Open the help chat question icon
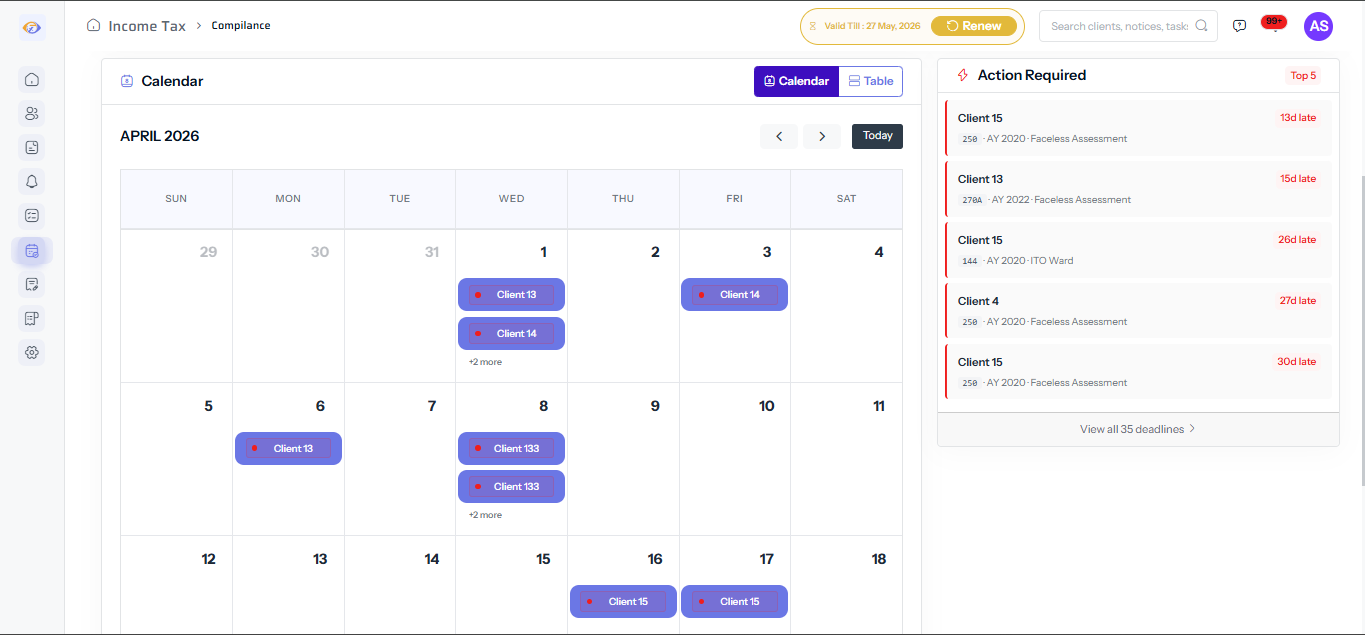The width and height of the screenshot is (1365, 635). [1240, 26]
